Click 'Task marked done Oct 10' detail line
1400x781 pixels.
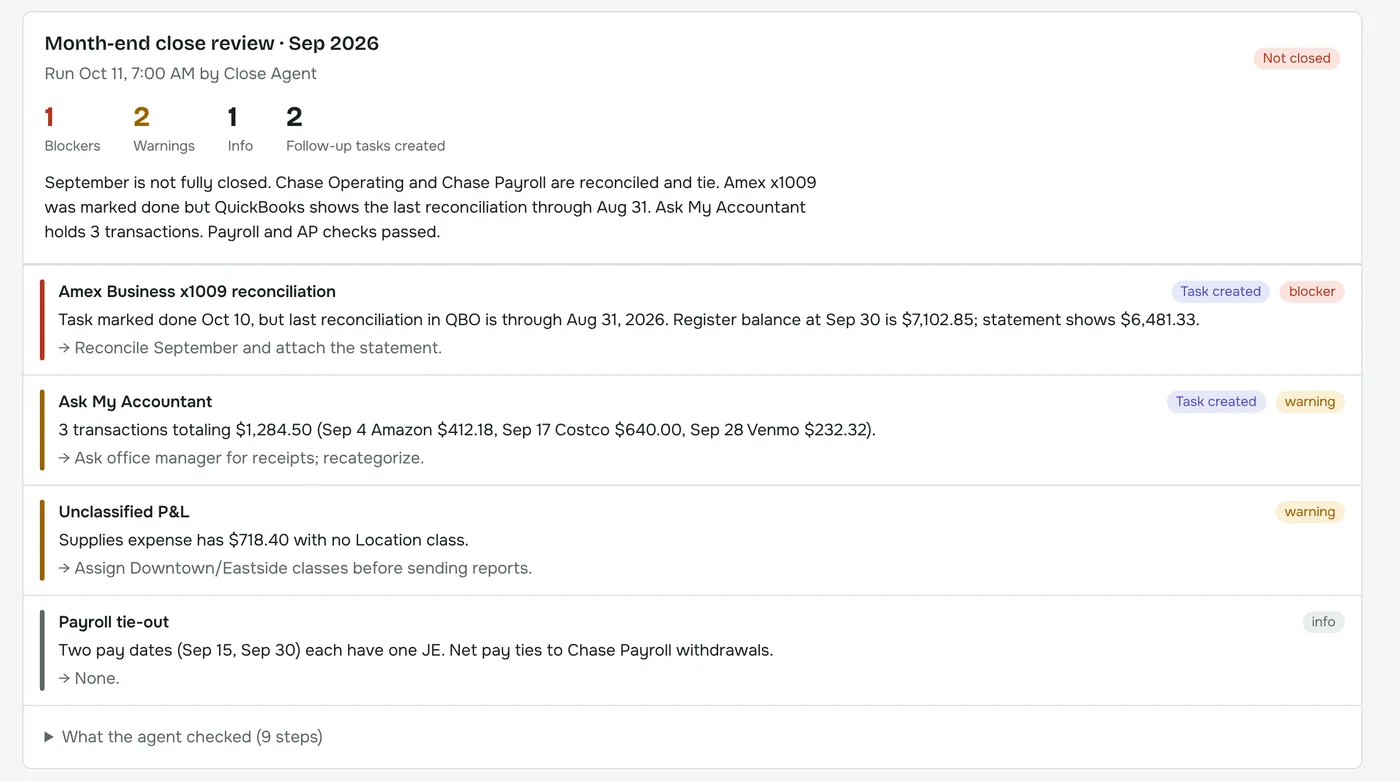click(629, 320)
